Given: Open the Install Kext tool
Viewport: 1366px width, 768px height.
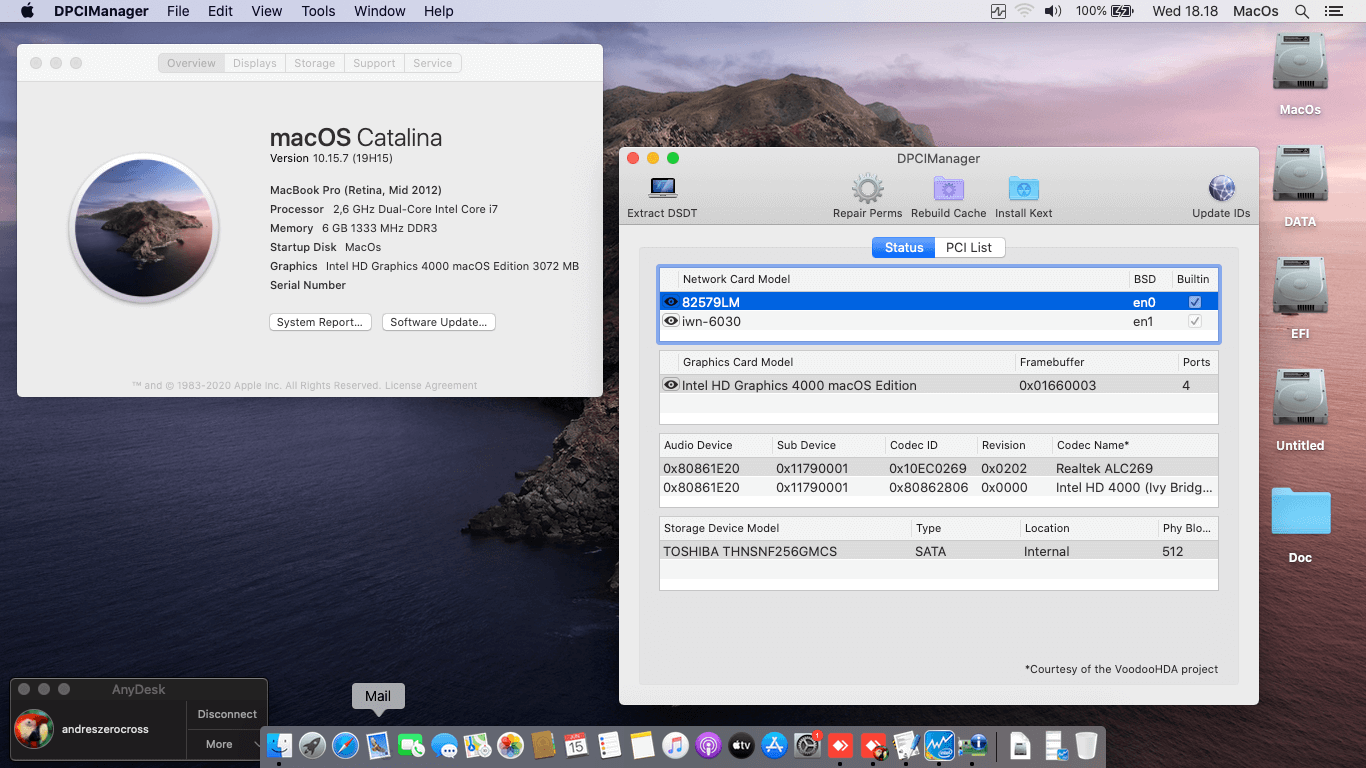Looking at the screenshot, I should coord(1023,189).
